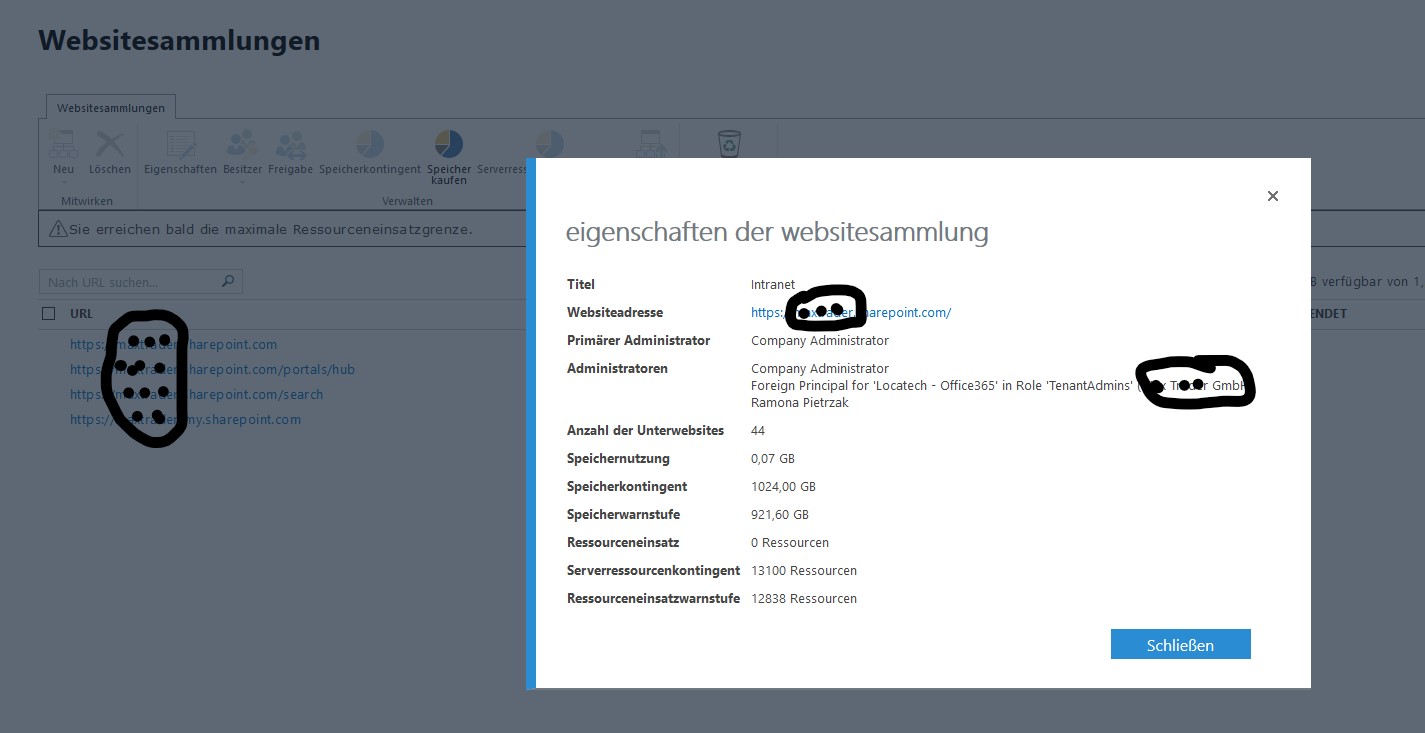Click the Anzahl der Unterwebsites label
The height and width of the screenshot is (733, 1425).
pyautogui.click(x=645, y=430)
